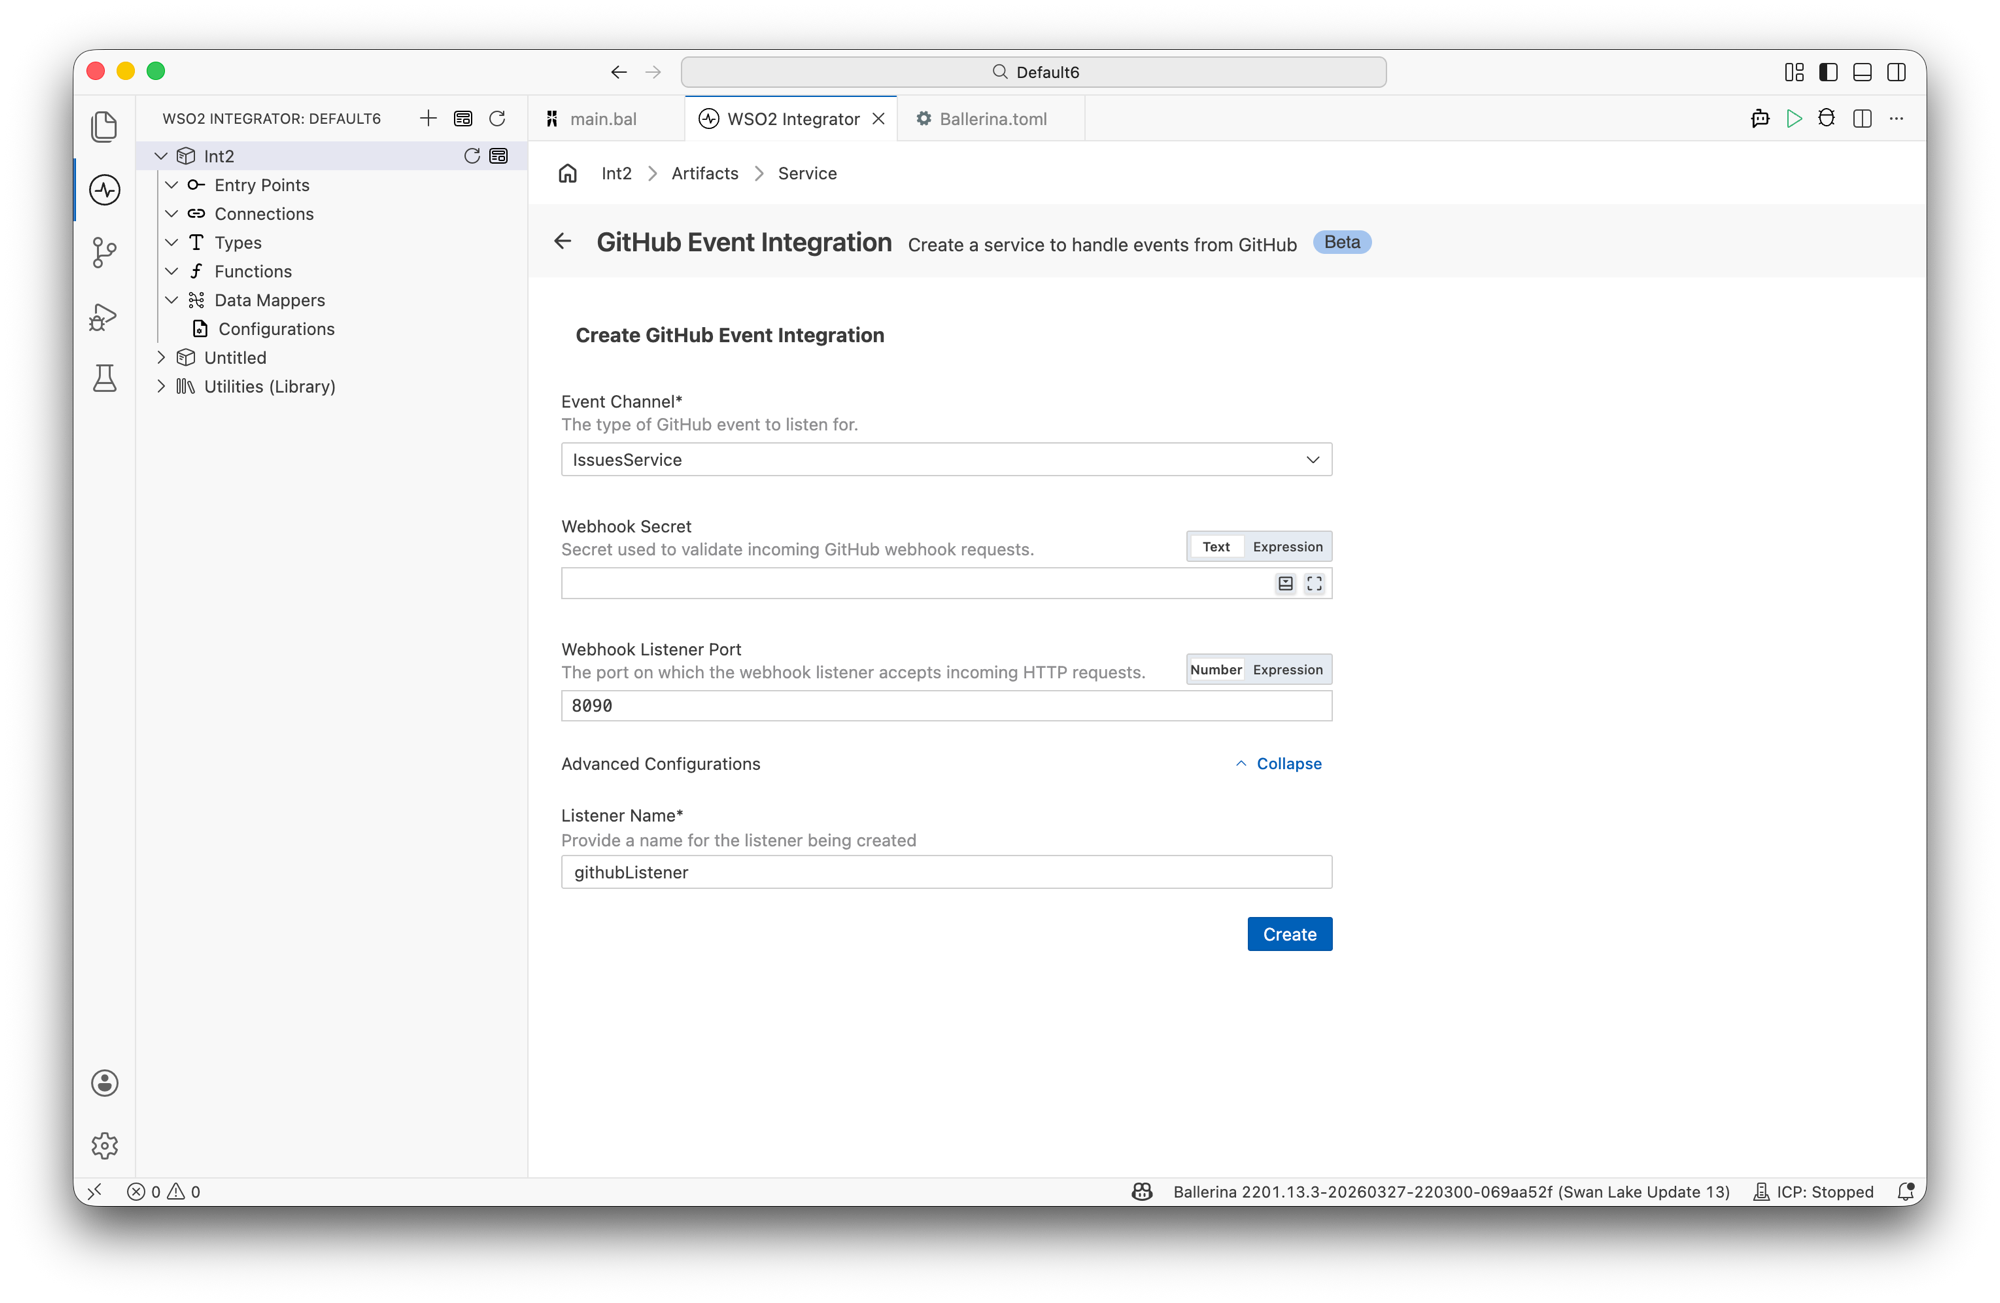Click Copilot status bar icon
This screenshot has width=2000, height=1303.
[1142, 1192]
